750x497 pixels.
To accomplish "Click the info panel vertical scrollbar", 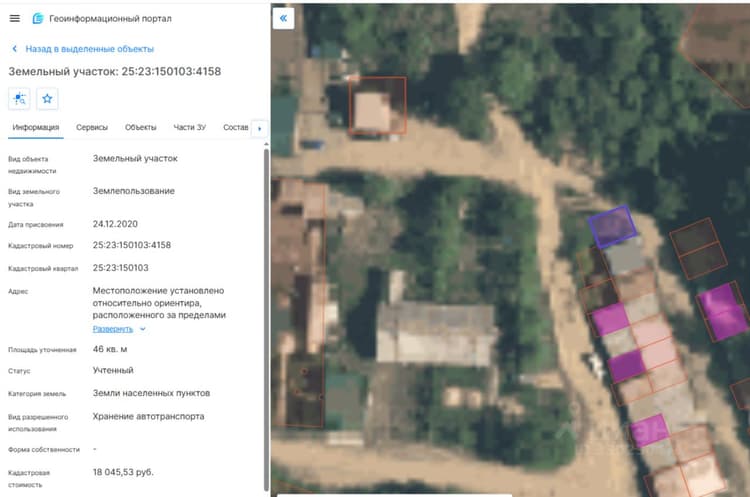I will pos(266,320).
